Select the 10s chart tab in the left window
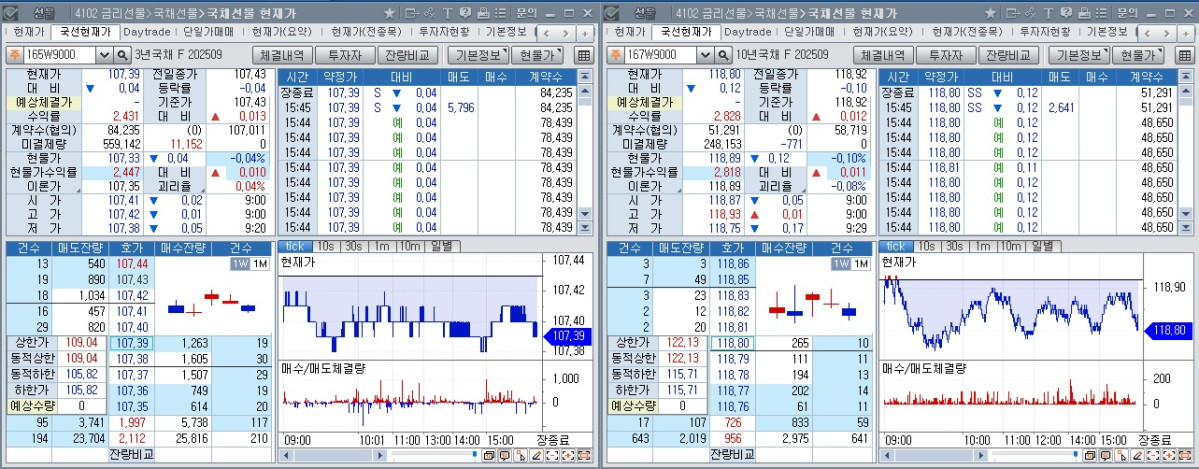The width and height of the screenshot is (1199, 469). click(325, 246)
